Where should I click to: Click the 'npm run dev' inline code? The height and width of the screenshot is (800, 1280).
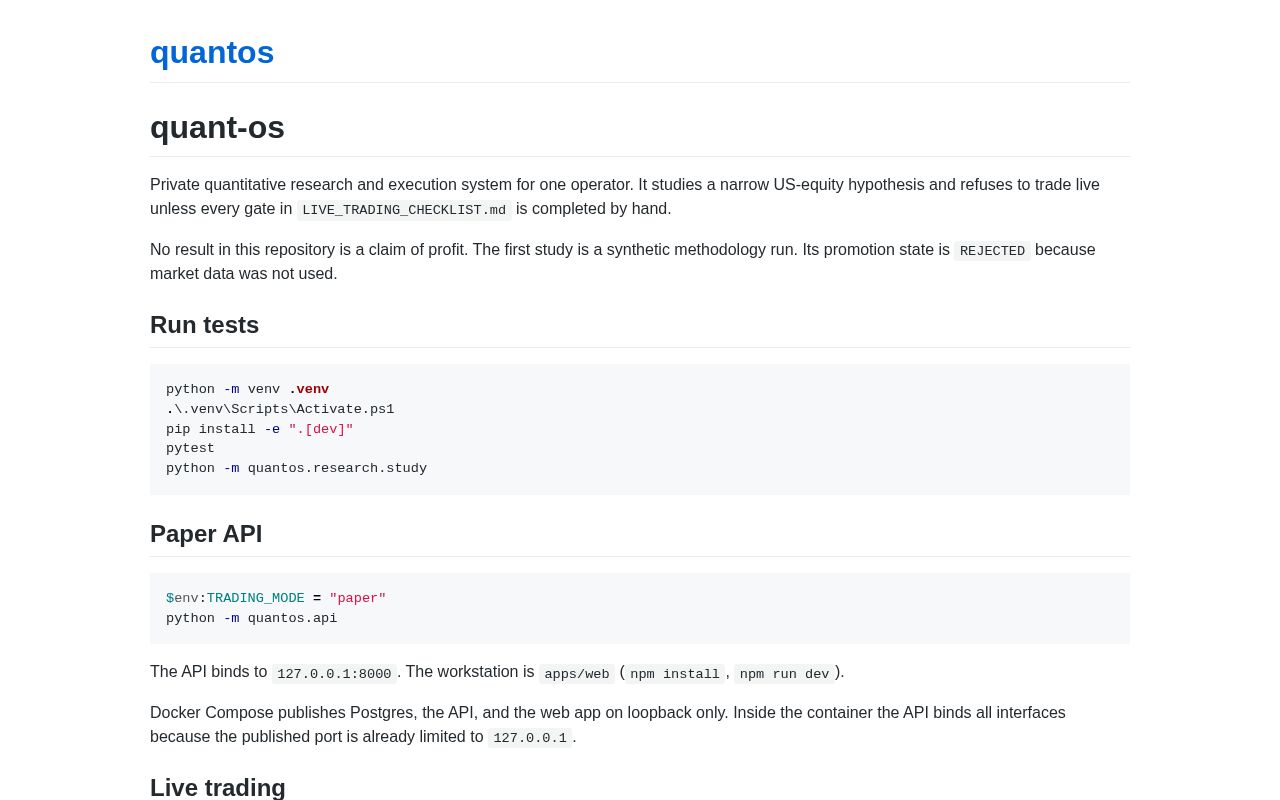point(784,674)
